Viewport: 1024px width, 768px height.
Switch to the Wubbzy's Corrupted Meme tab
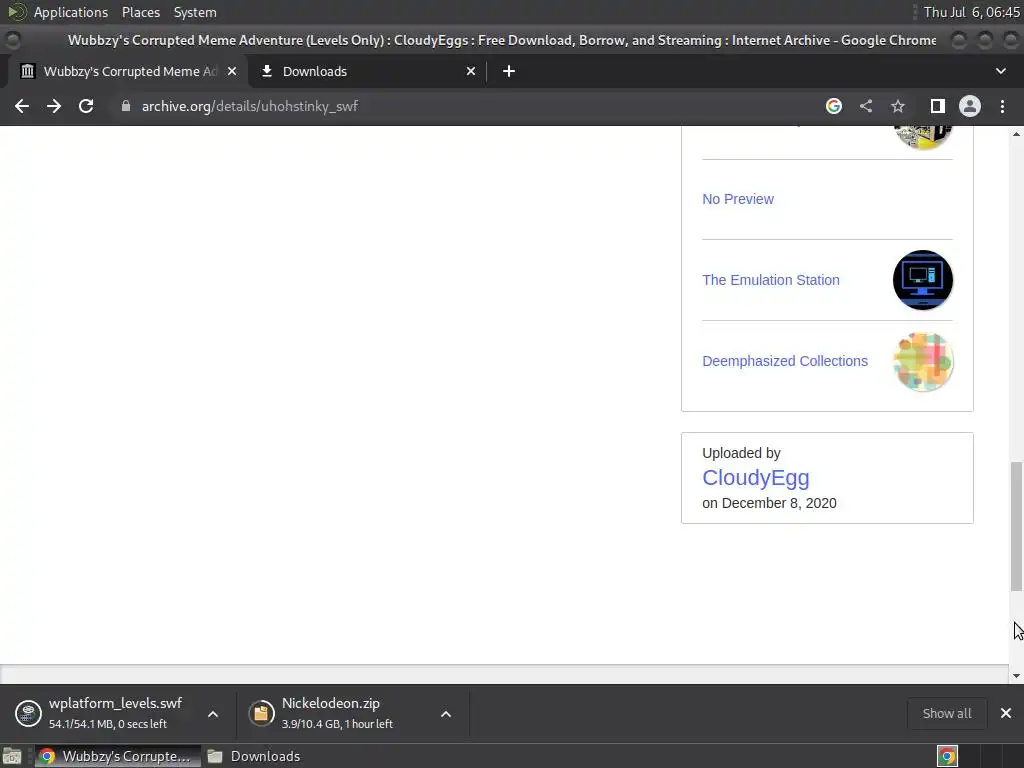(128, 71)
